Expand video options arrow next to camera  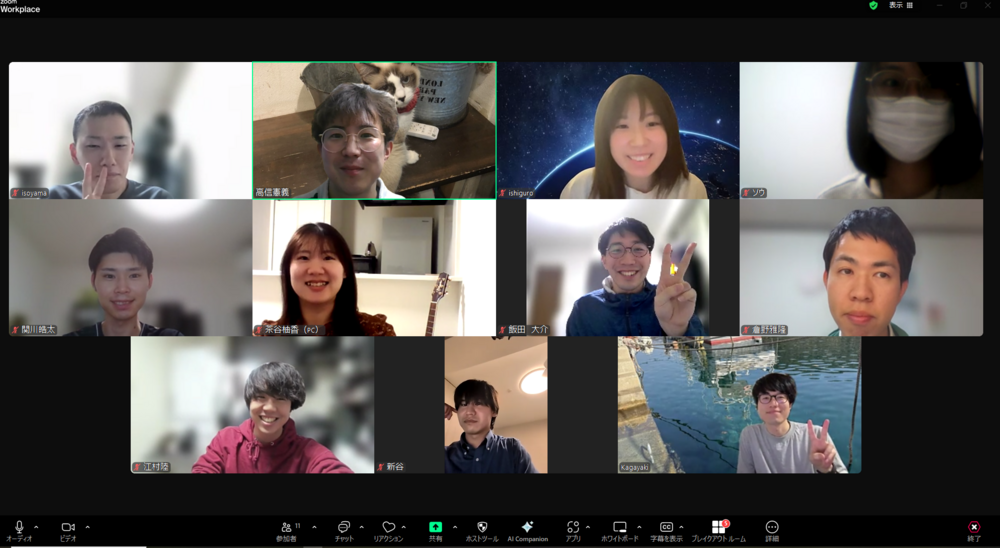click(x=87, y=526)
